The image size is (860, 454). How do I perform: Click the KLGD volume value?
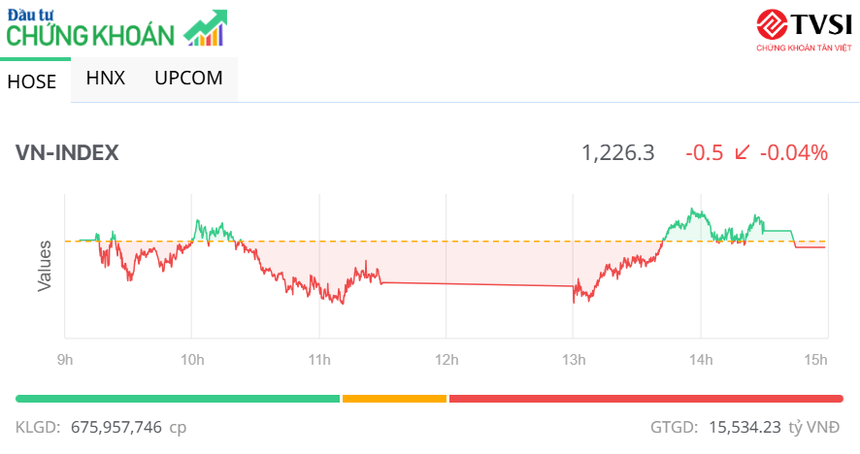[116, 427]
